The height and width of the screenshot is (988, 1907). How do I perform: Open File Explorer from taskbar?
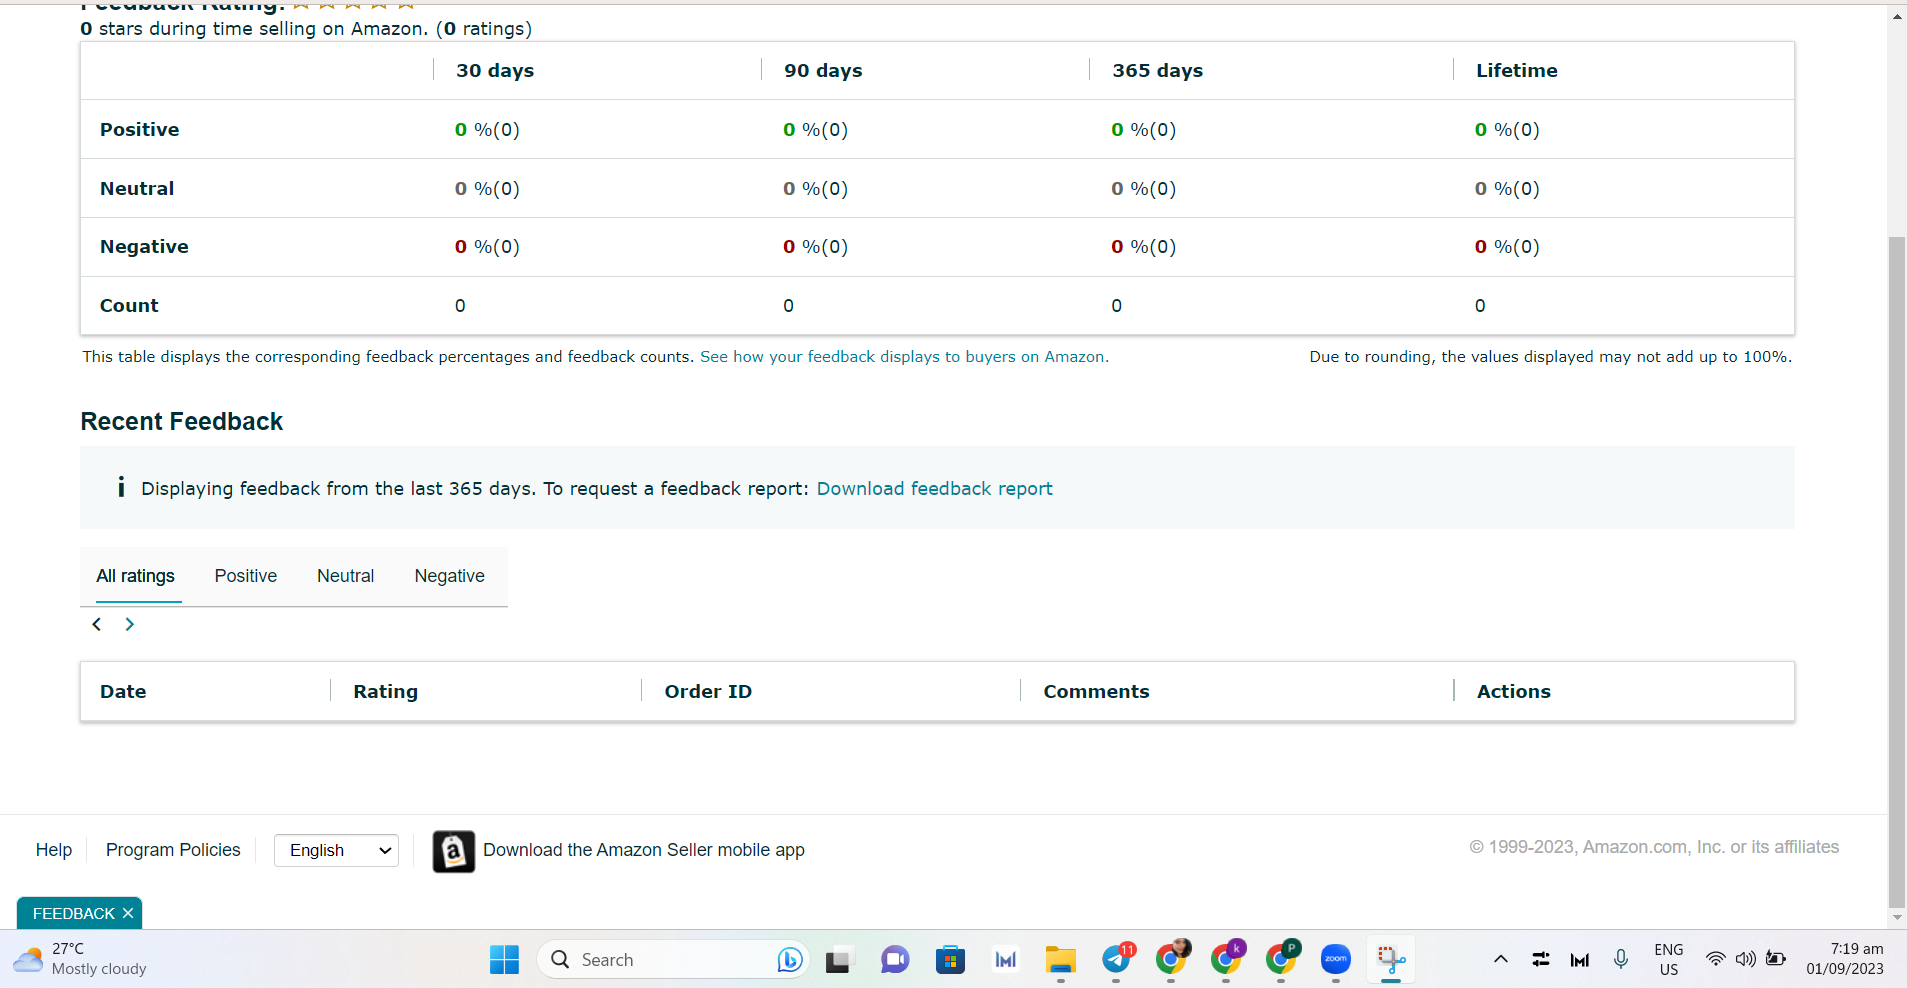pos(1060,960)
